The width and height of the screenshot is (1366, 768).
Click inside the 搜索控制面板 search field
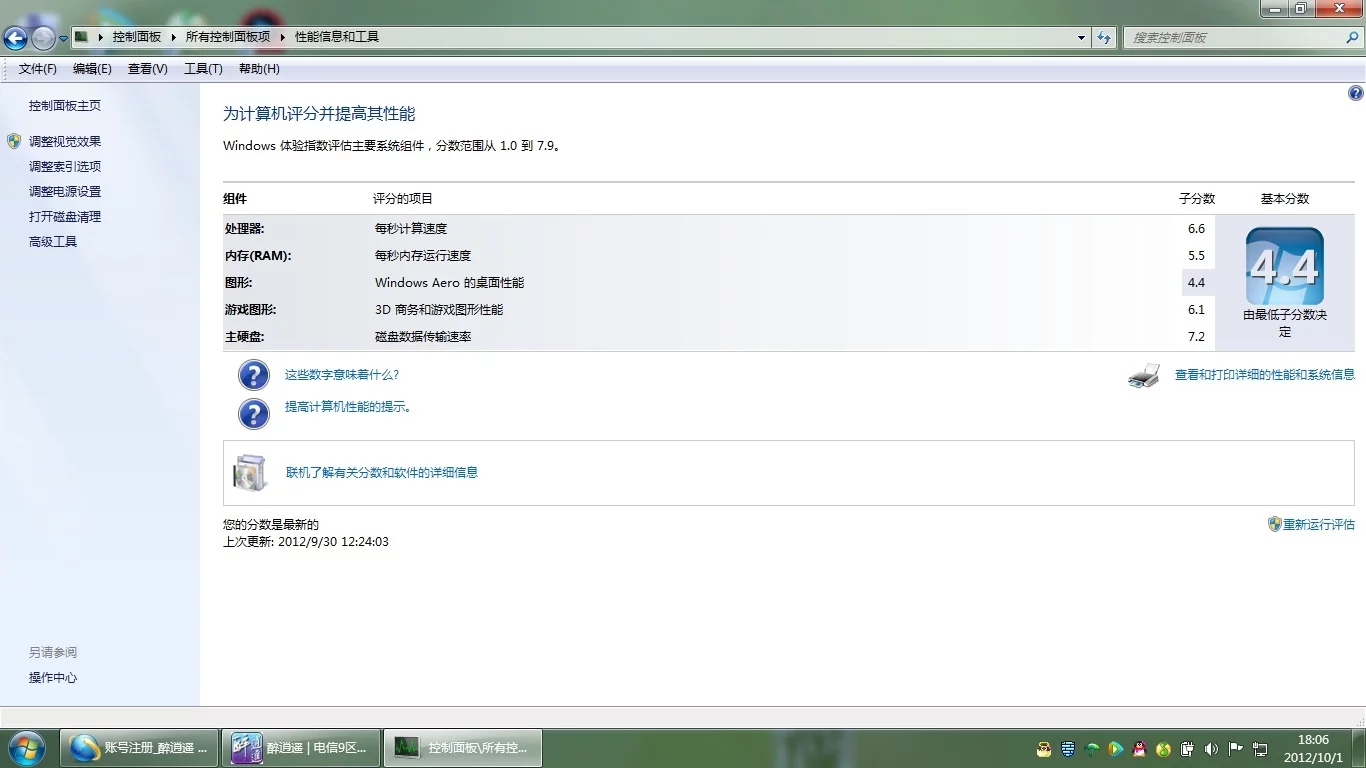coord(1230,37)
